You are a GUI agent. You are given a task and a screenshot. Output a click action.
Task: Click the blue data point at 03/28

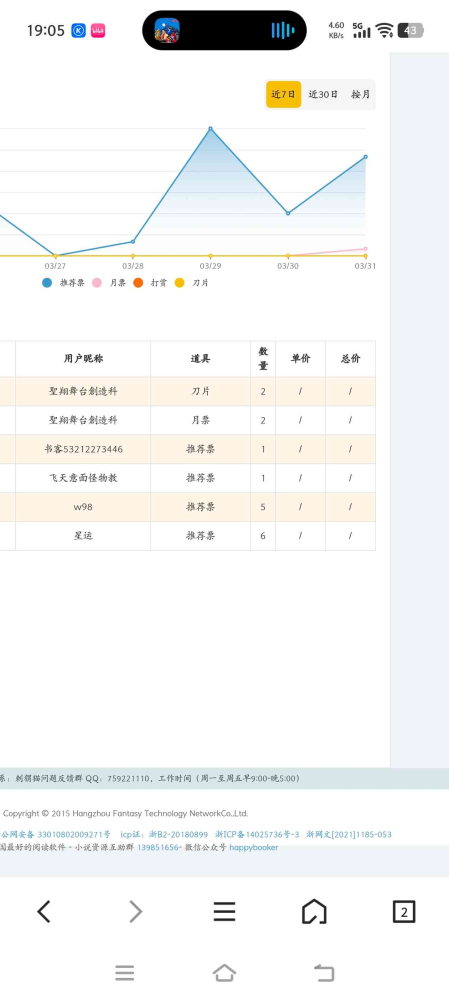133,241
